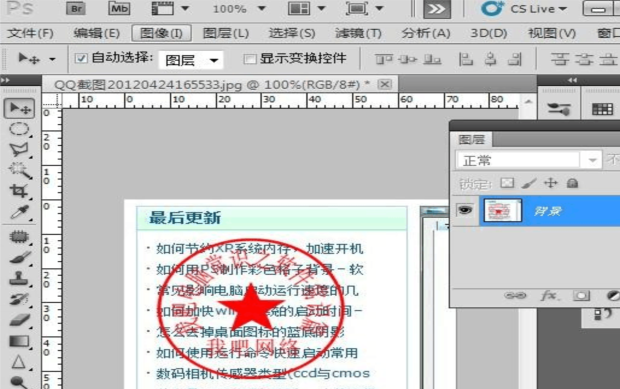Select the Spot Healing Brush tool
Image resolution: width=620 pixels, height=389 pixels.
click(x=19, y=236)
